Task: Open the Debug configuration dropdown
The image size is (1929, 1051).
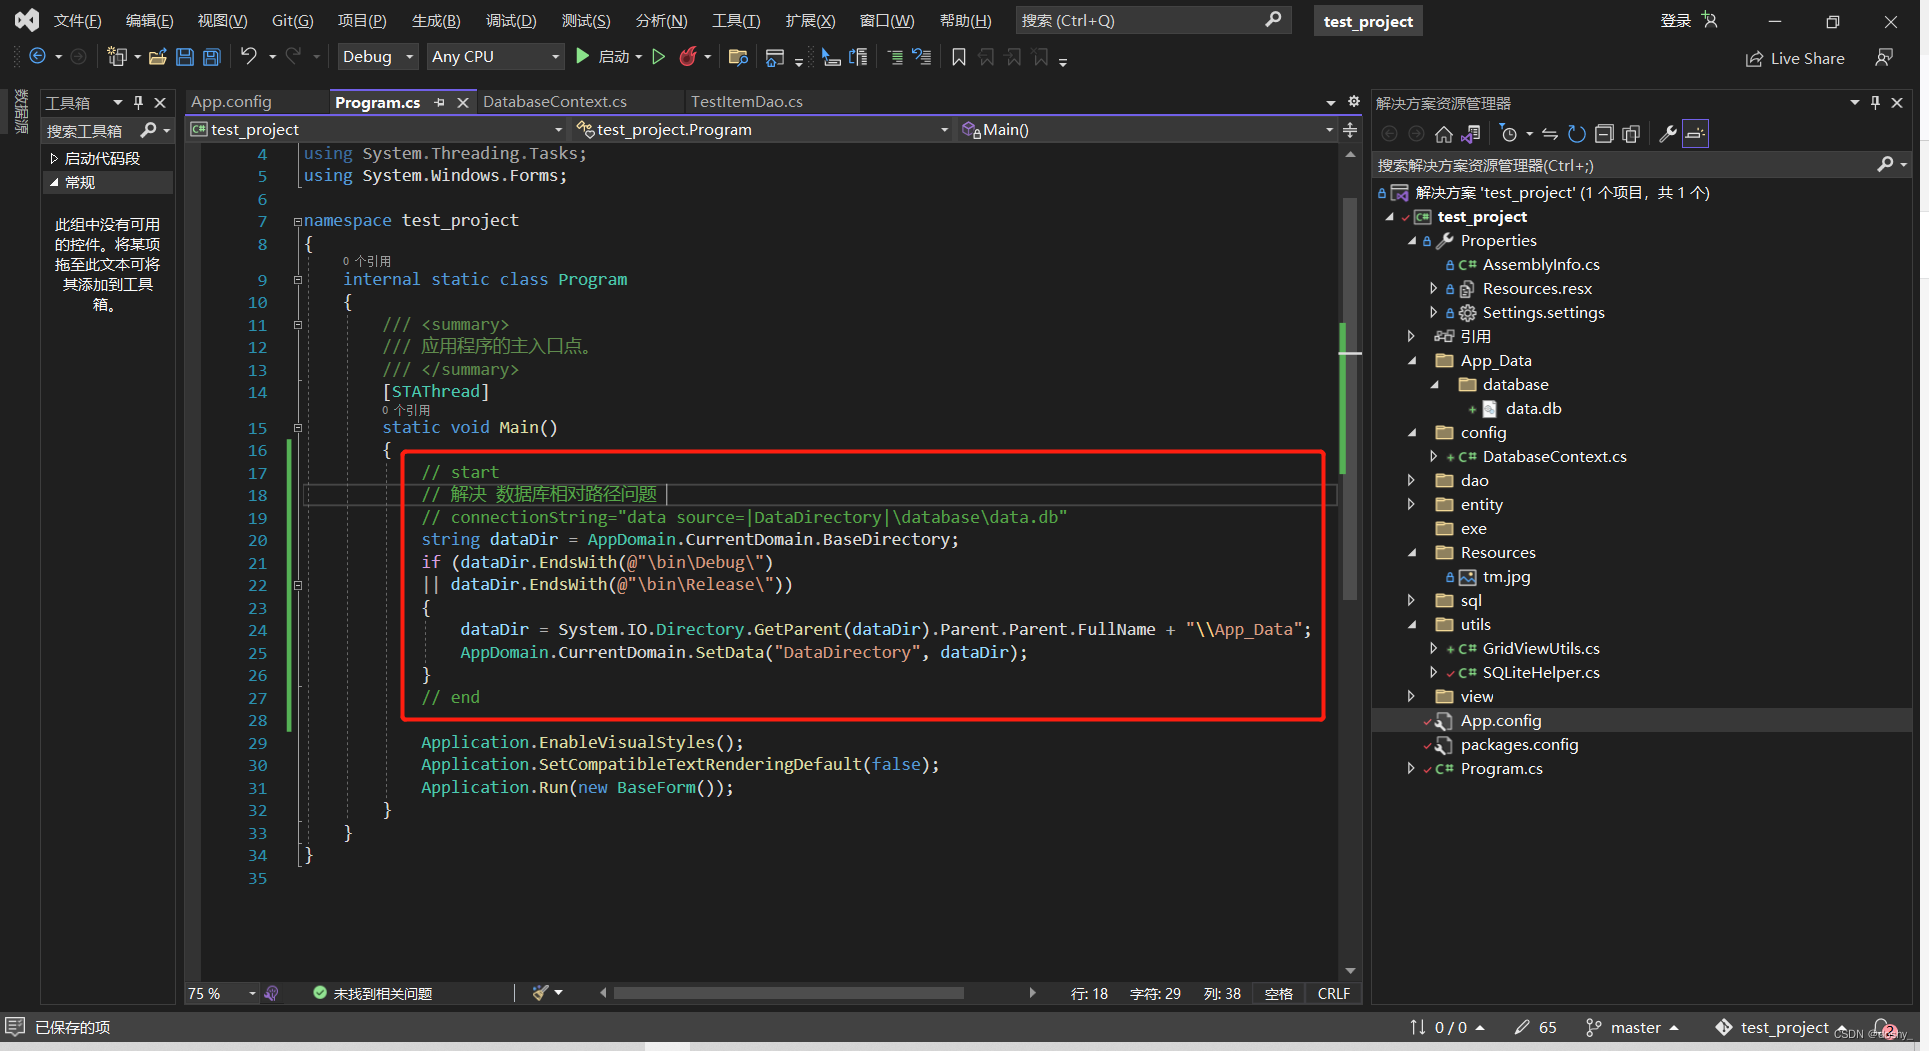Action: (377, 57)
